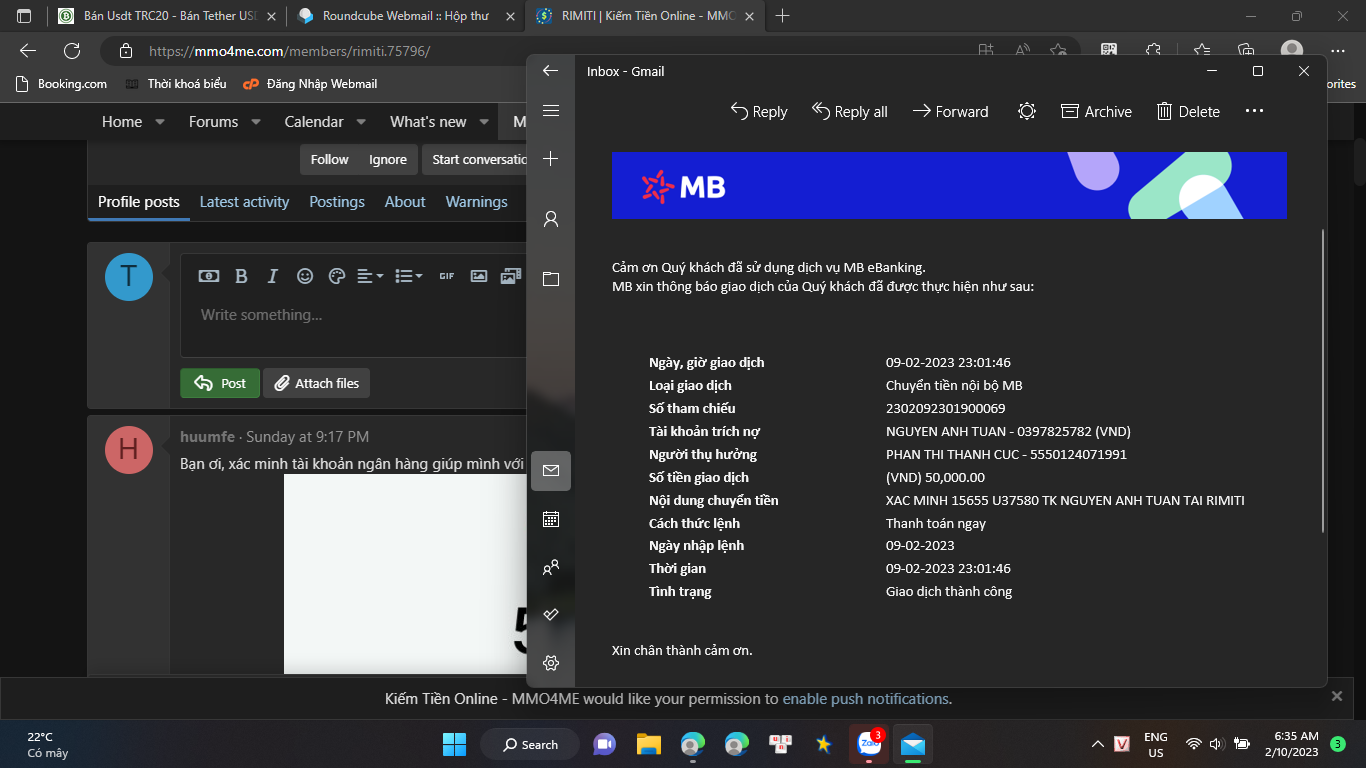Ignore the RIMITI member

pos(388,159)
